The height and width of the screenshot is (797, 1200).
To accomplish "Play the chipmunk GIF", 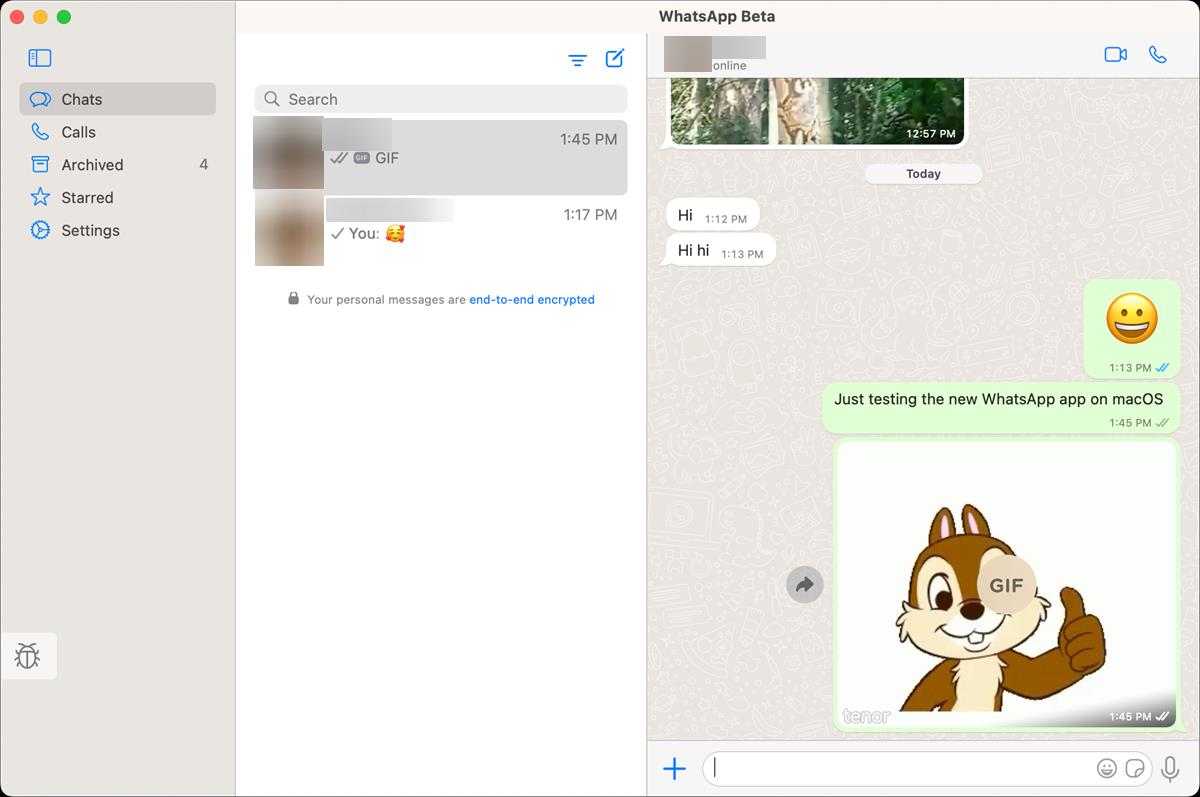I will 1005,586.
